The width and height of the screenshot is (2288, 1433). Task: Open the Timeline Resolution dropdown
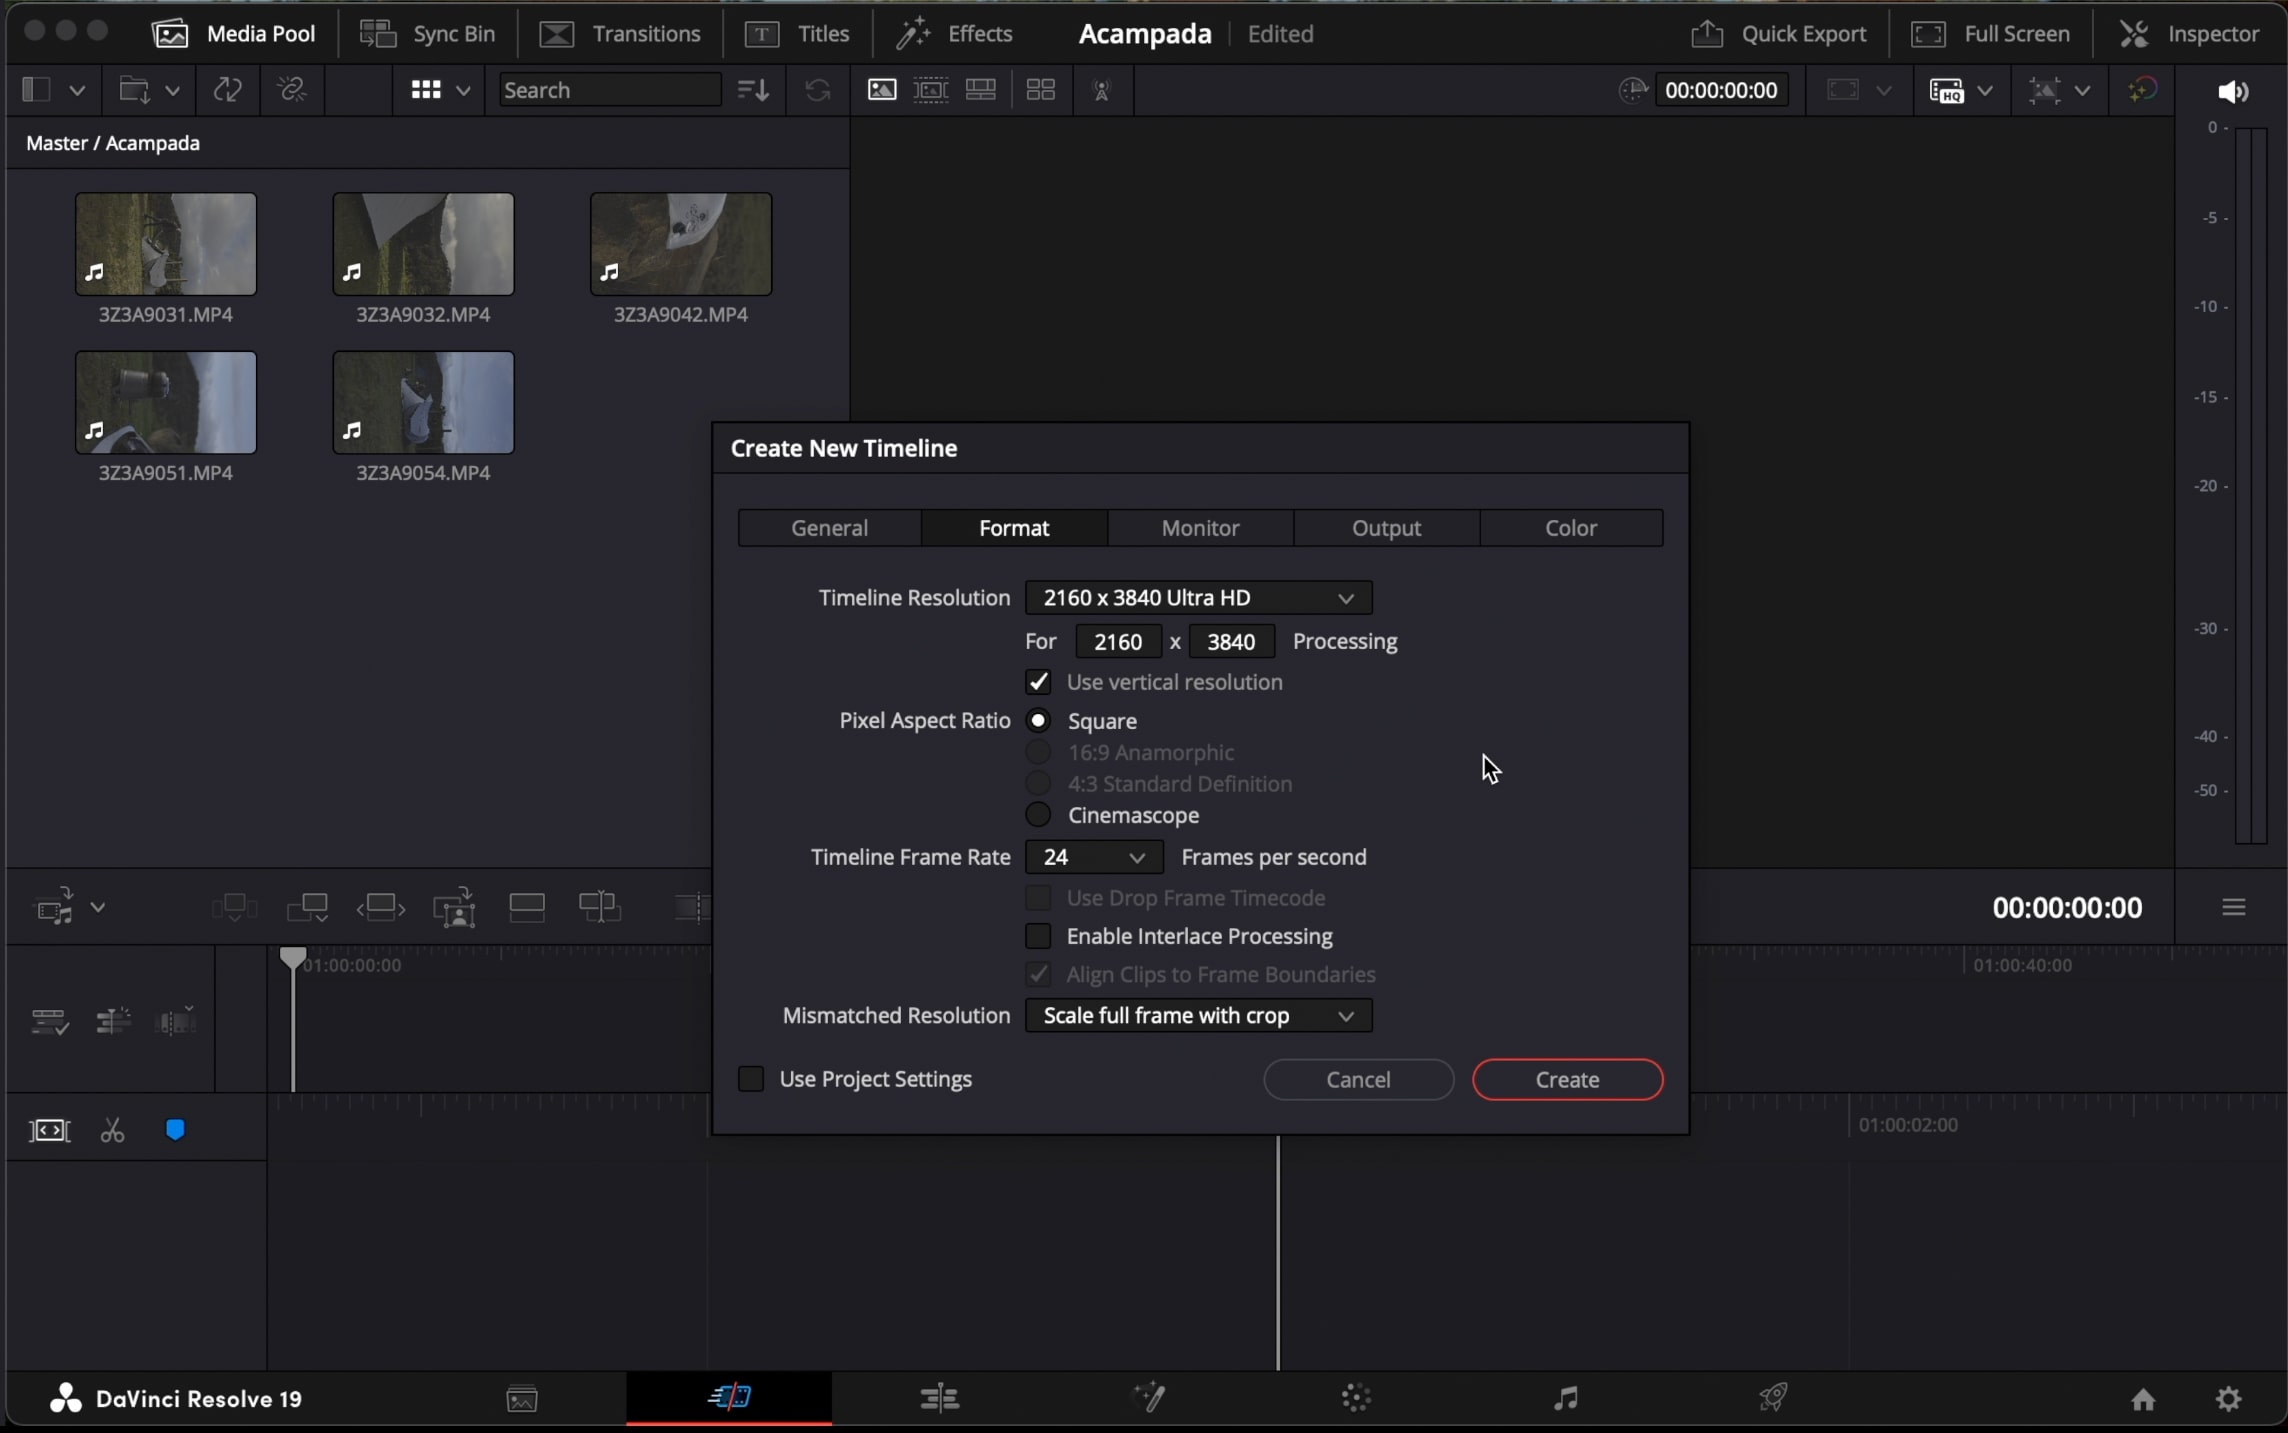pyautogui.click(x=1198, y=598)
